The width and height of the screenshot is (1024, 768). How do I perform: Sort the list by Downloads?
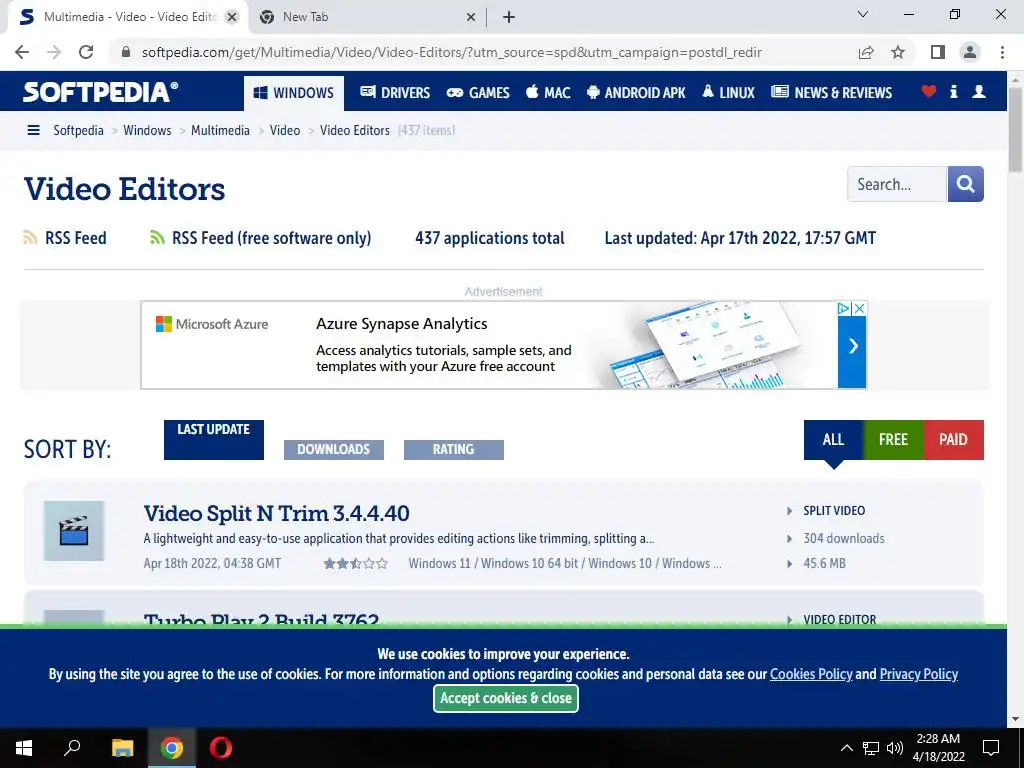tap(334, 449)
